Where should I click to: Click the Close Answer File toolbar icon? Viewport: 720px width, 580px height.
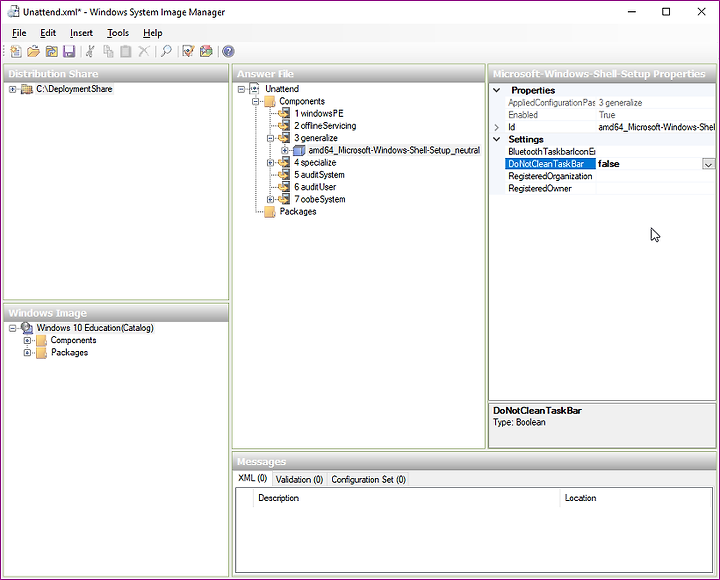coord(51,51)
